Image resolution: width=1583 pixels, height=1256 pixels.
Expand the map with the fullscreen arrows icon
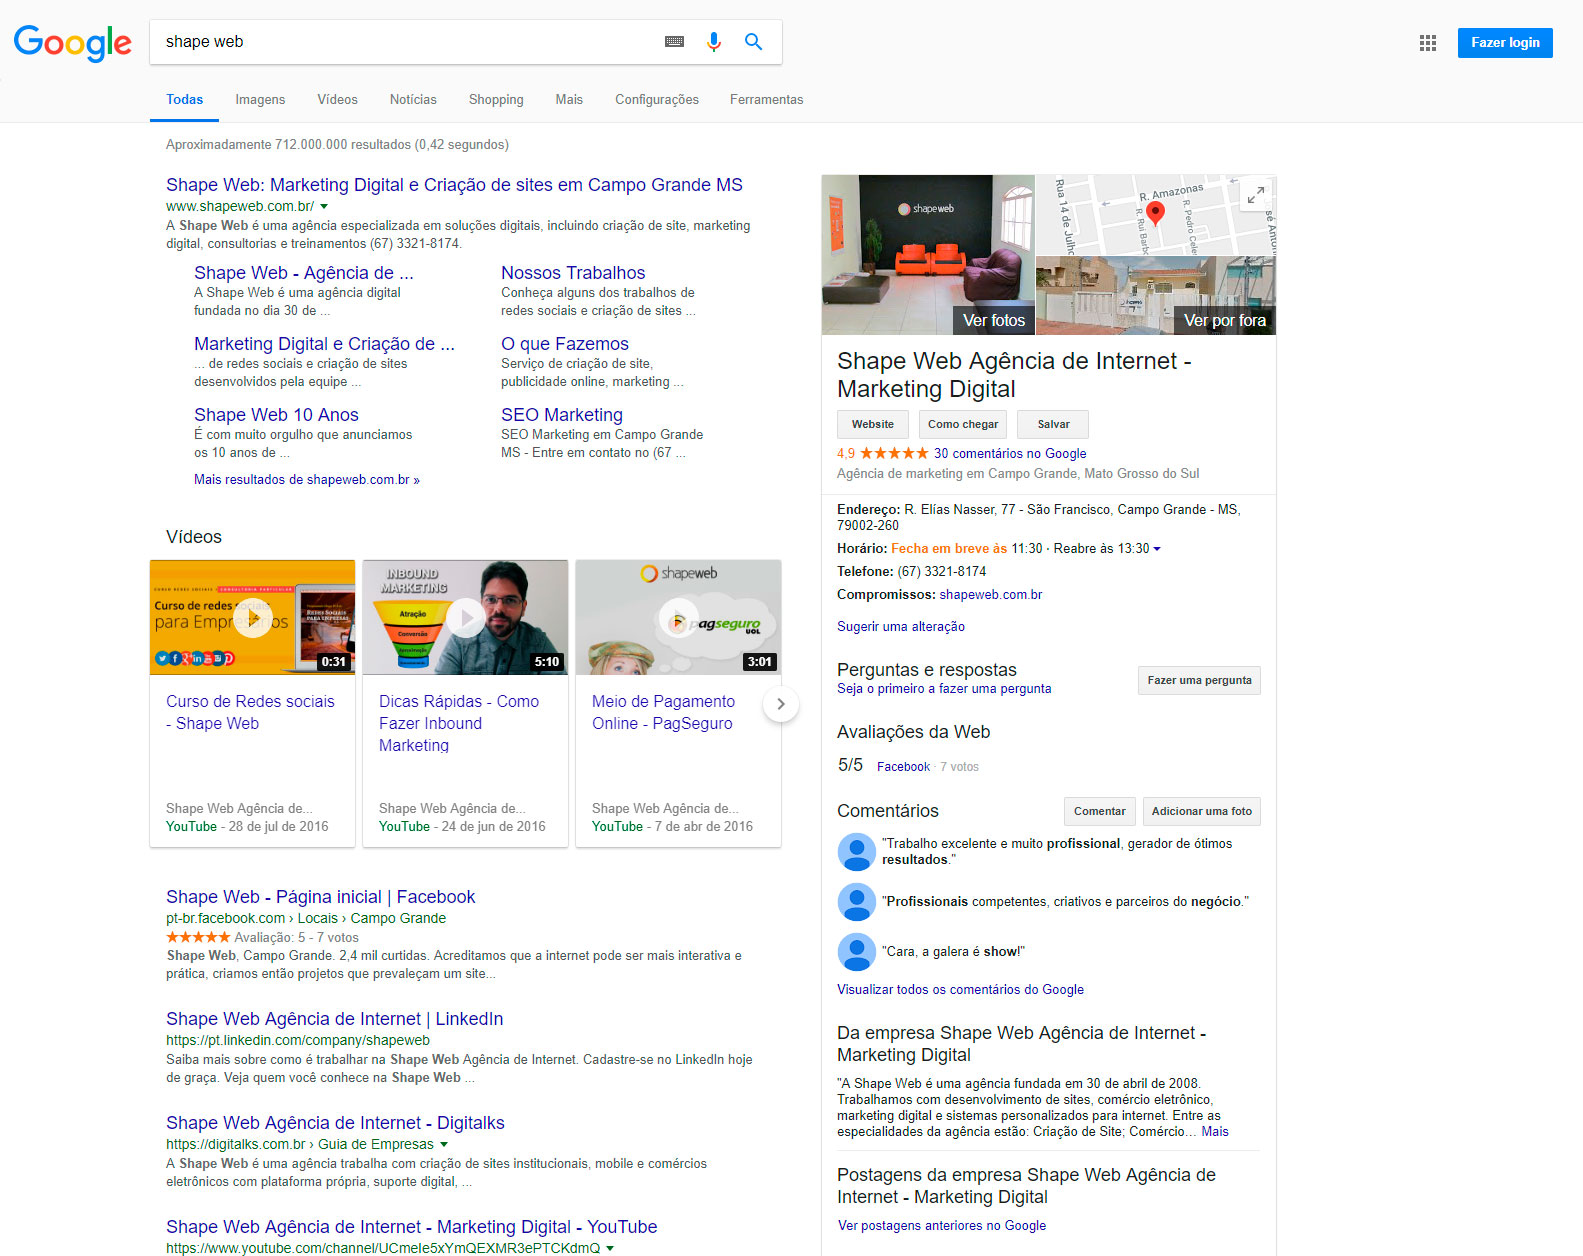click(1255, 194)
